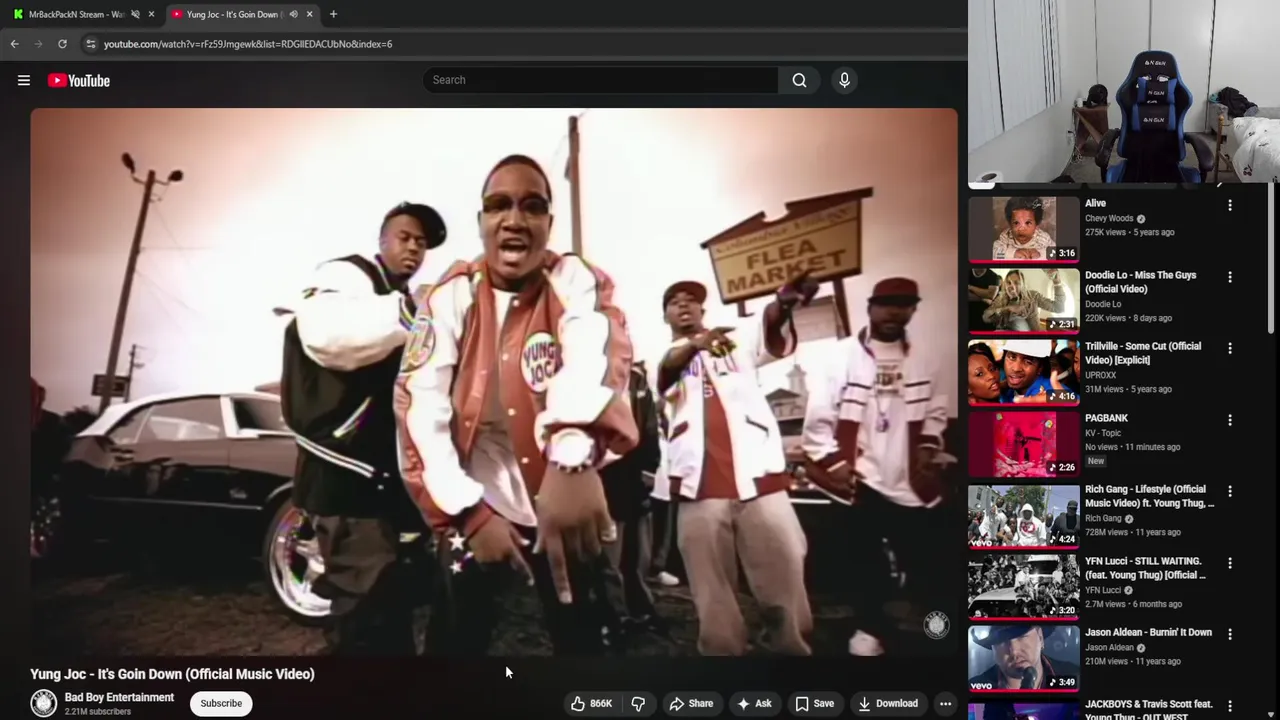The width and height of the screenshot is (1280, 720).
Task: Click the UPROXX channel name
Action: [x=1101, y=375]
